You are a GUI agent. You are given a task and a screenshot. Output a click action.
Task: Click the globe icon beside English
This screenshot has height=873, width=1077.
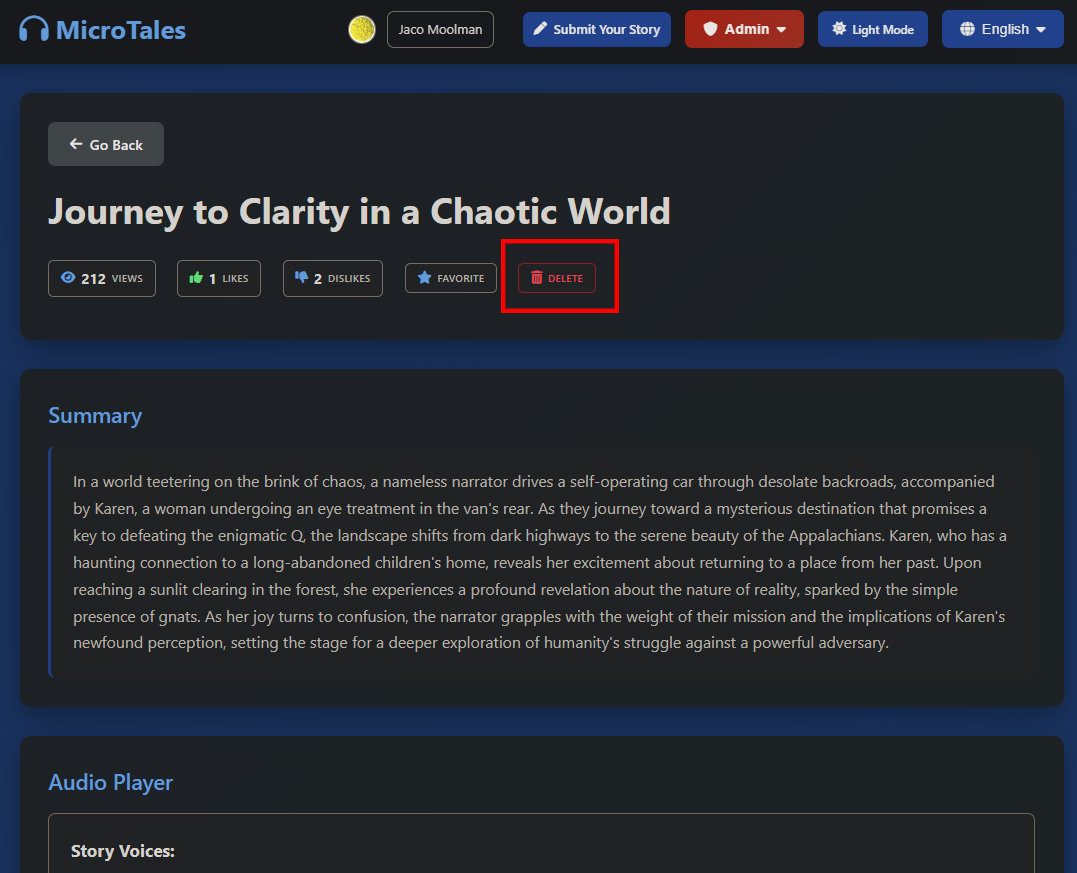967,29
